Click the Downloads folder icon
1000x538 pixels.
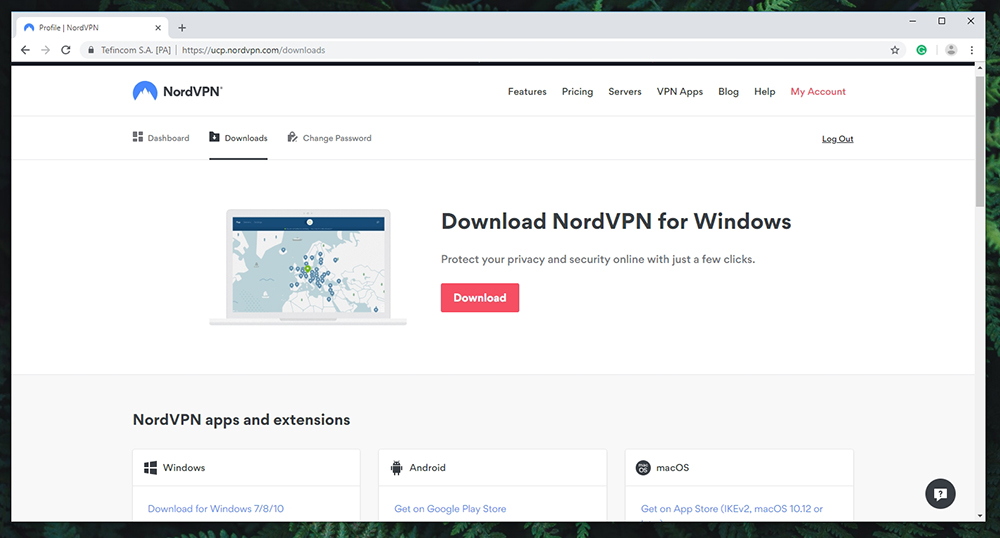tap(214, 137)
